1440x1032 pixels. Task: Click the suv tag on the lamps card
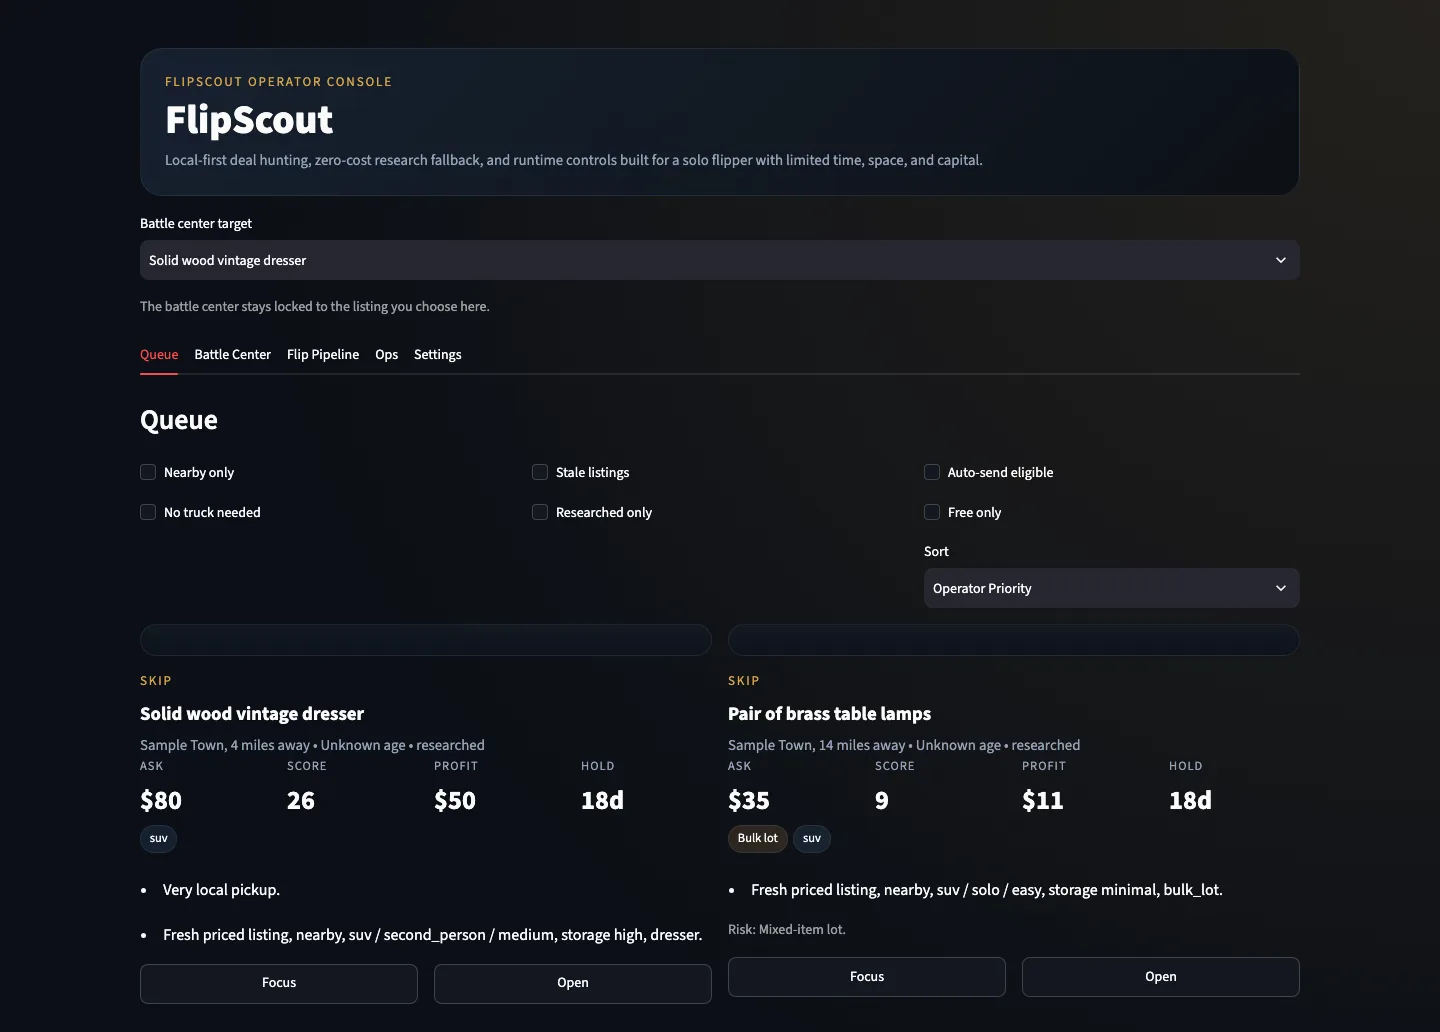click(812, 838)
